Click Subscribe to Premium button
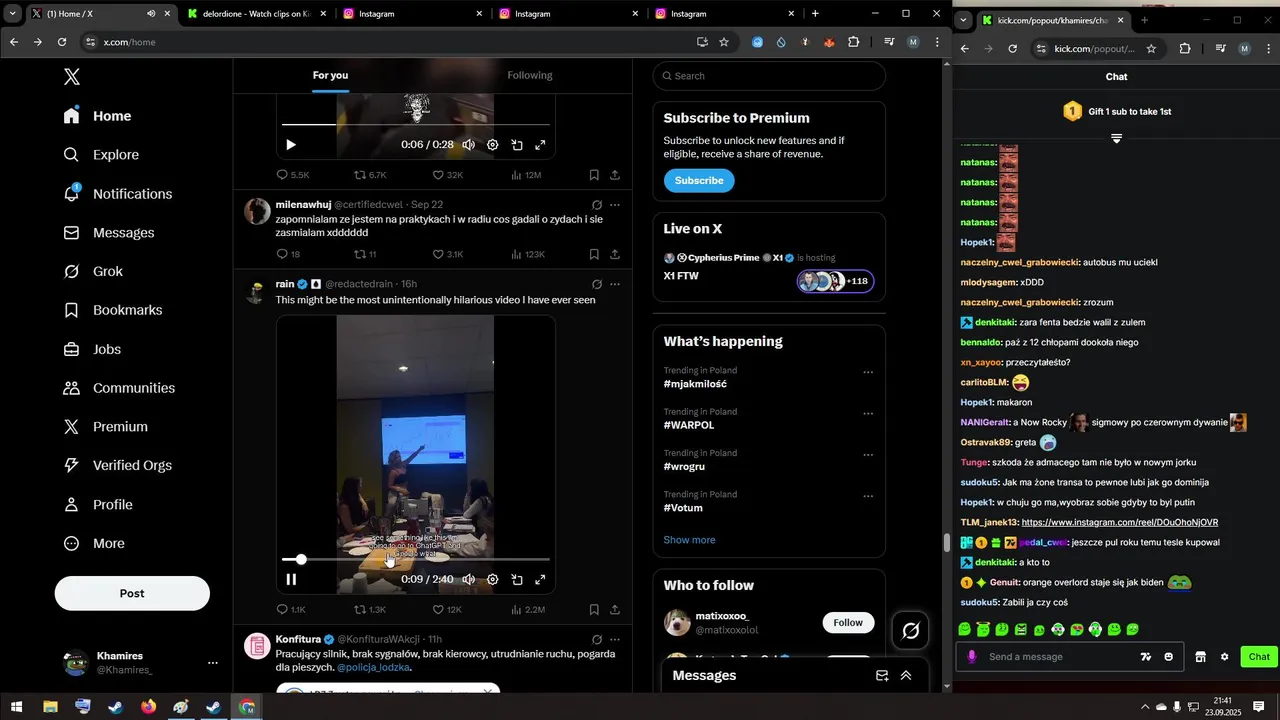Image resolution: width=1280 pixels, height=720 pixels. (x=699, y=180)
